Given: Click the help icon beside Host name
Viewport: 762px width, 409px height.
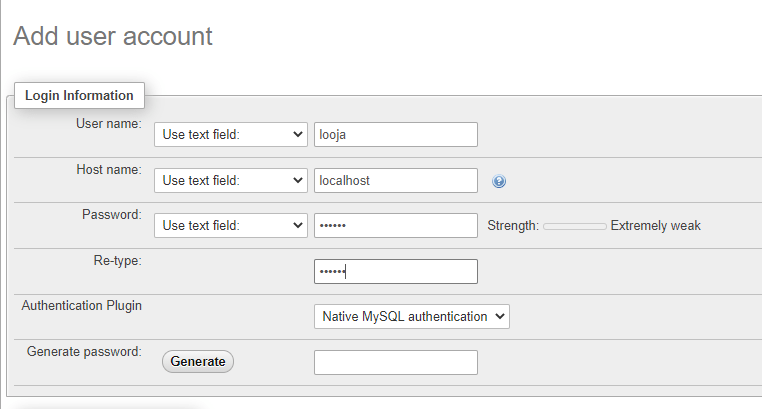Looking at the screenshot, I should point(499,181).
